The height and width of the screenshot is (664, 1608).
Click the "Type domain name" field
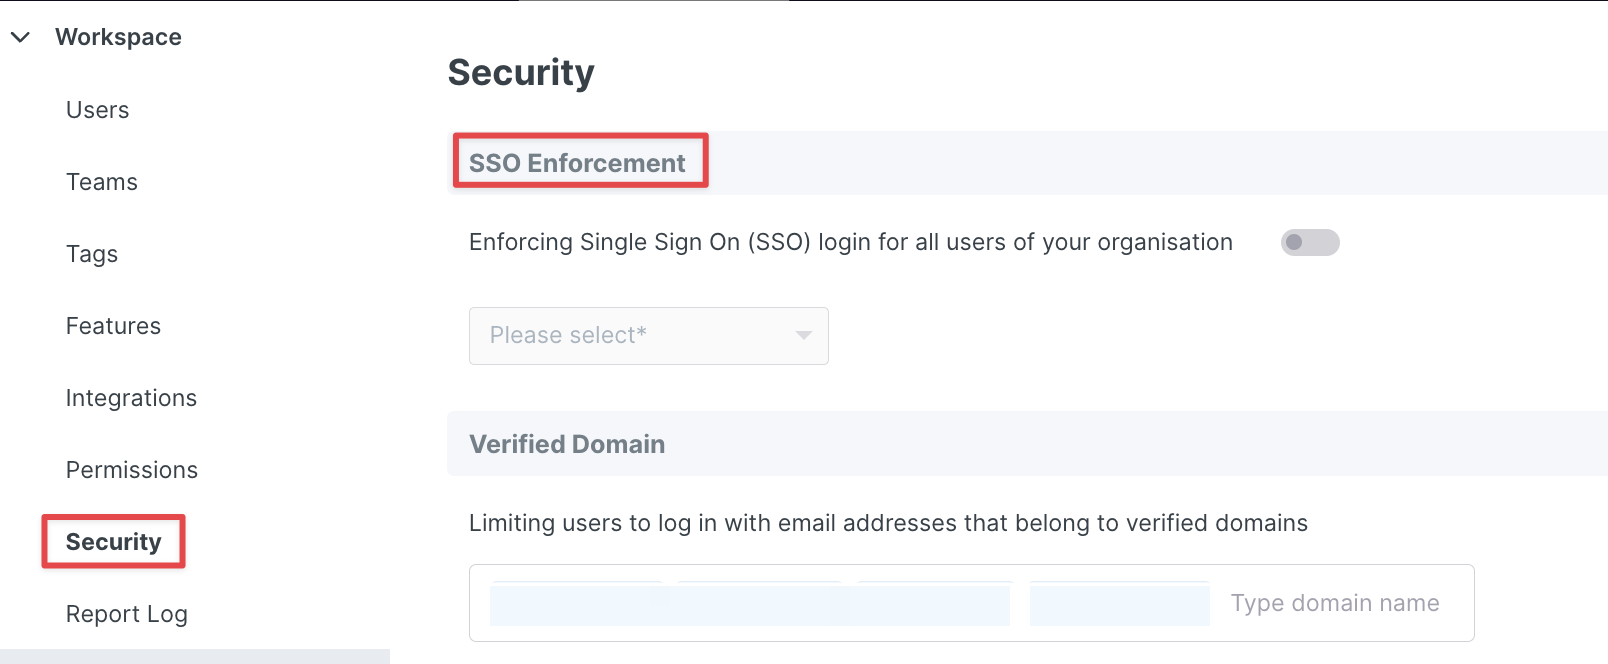(1334, 603)
